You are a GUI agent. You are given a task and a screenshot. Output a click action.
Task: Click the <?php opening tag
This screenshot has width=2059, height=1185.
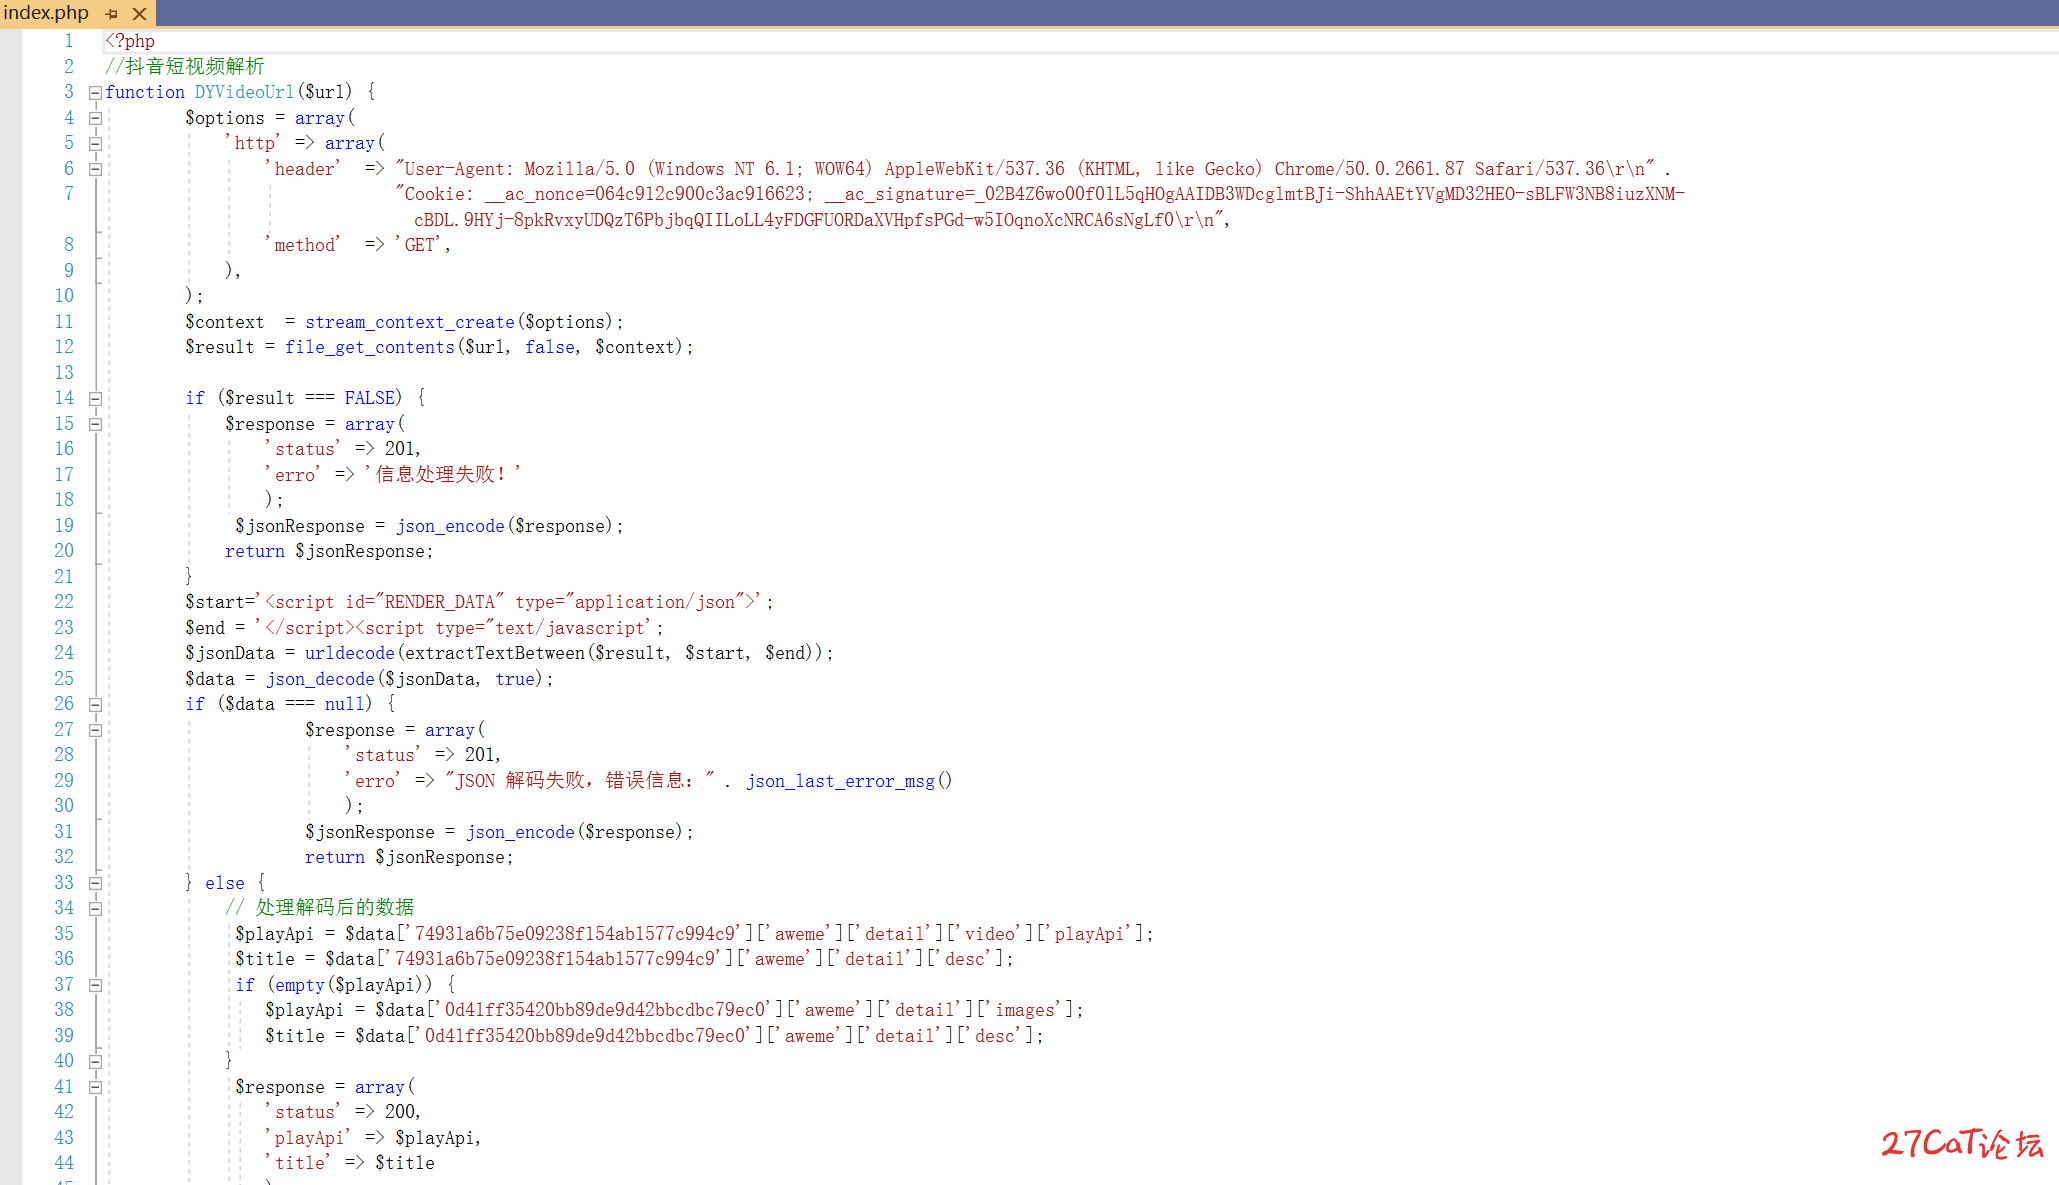(x=130, y=41)
